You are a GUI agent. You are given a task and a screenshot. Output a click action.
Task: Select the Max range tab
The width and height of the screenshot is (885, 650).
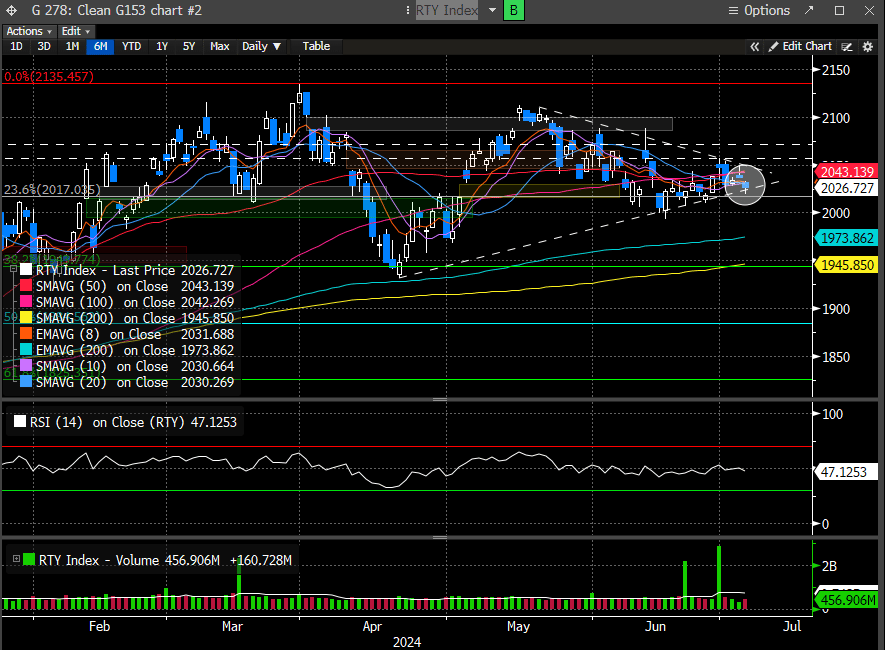(x=220, y=46)
